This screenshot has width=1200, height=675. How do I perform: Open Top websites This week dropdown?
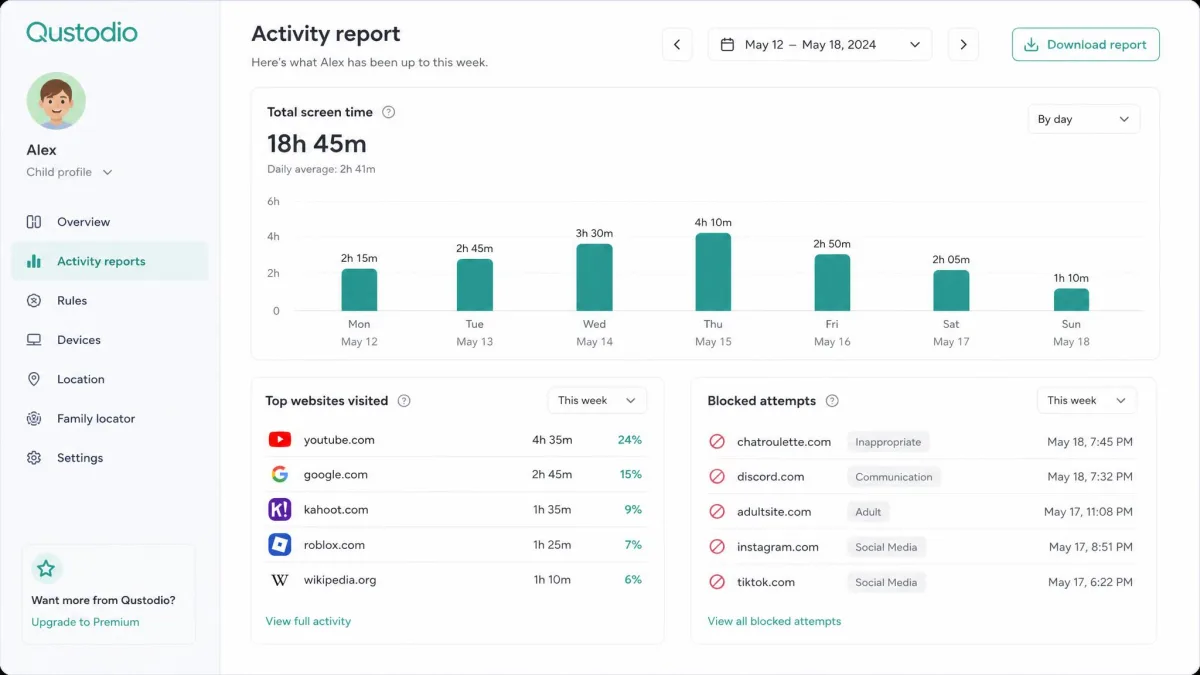pyautogui.click(x=597, y=400)
